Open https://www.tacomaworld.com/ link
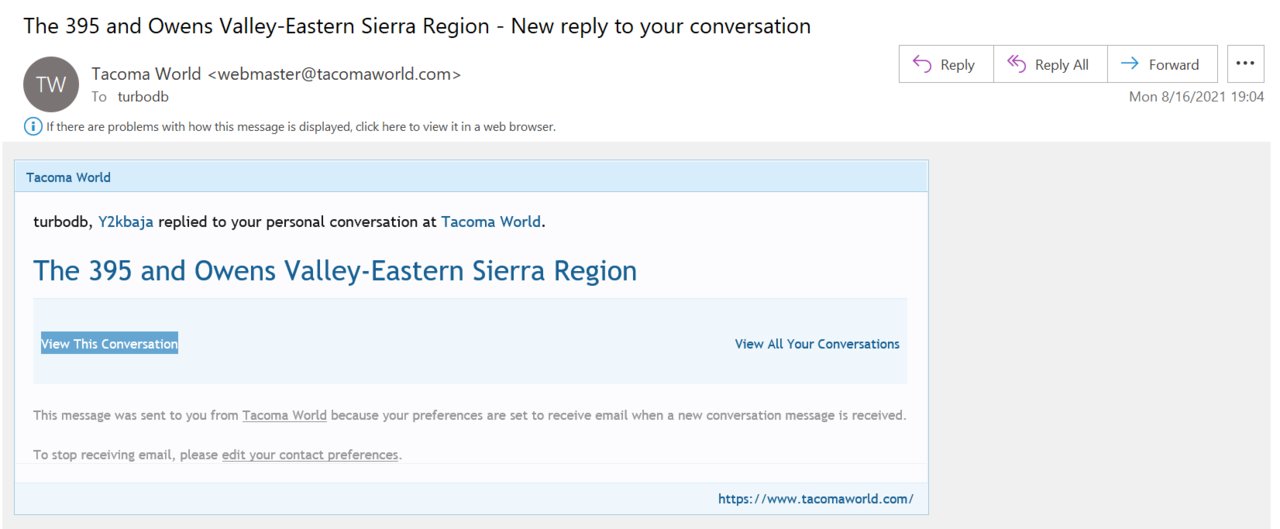 pos(815,499)
